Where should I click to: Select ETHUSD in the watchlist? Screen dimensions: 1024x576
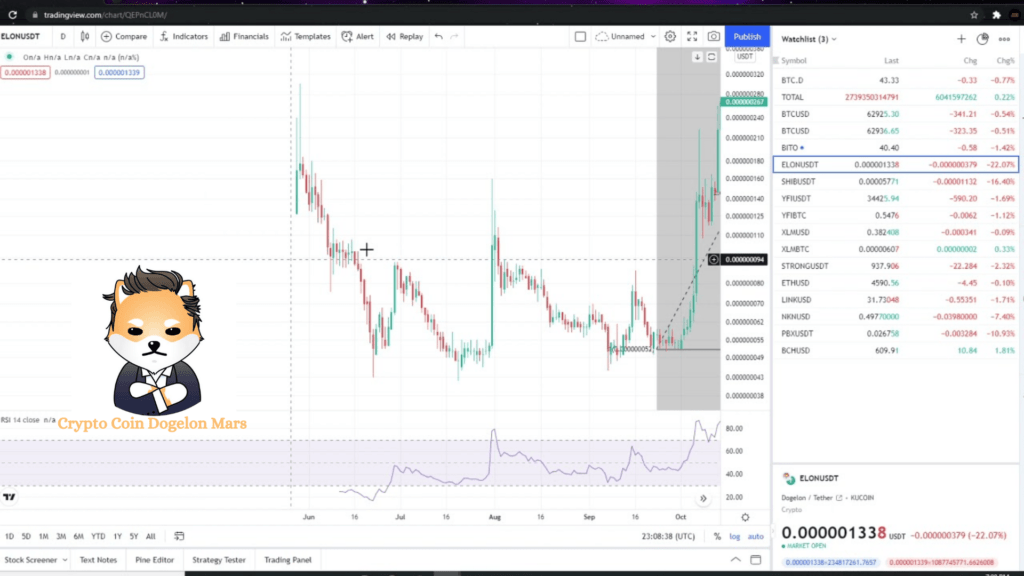click(x=895, y=283)
